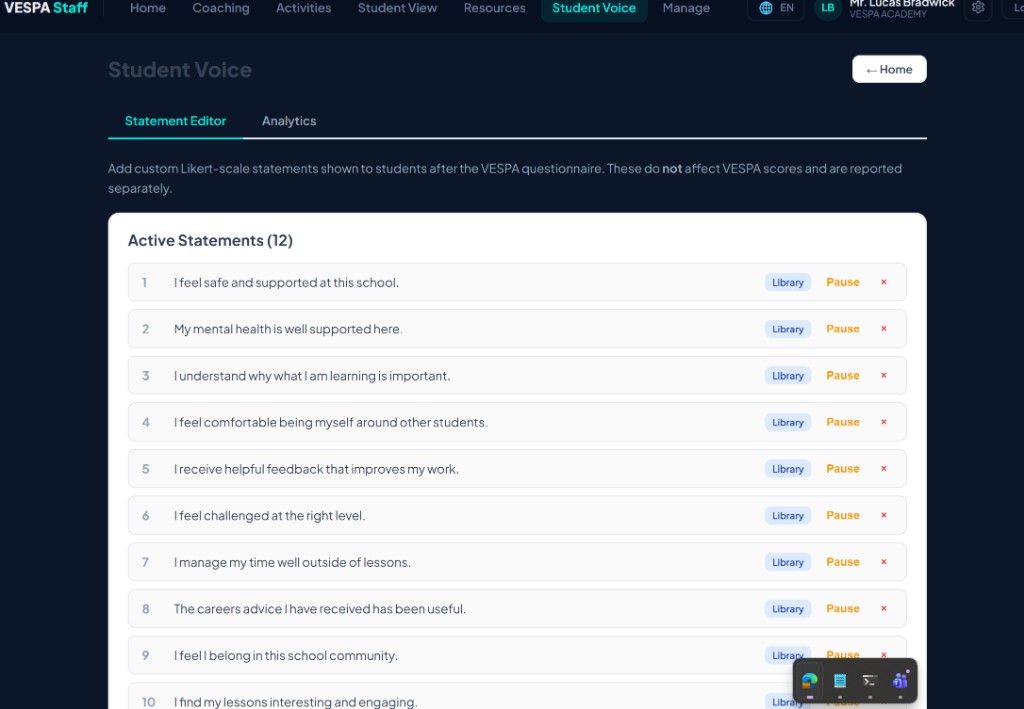Image resolution: width=1024 pixels, height=709 pixels.
Task: Click Library tag on statement 3
Action: (787, 376)
